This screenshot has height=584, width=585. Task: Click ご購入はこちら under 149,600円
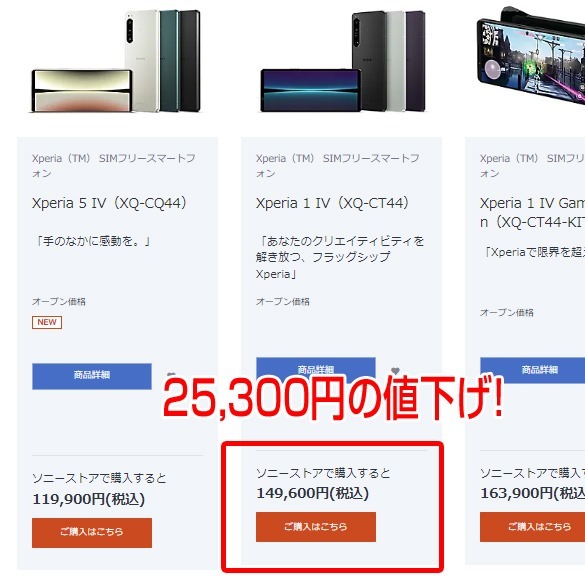click(x=316, y=527)
